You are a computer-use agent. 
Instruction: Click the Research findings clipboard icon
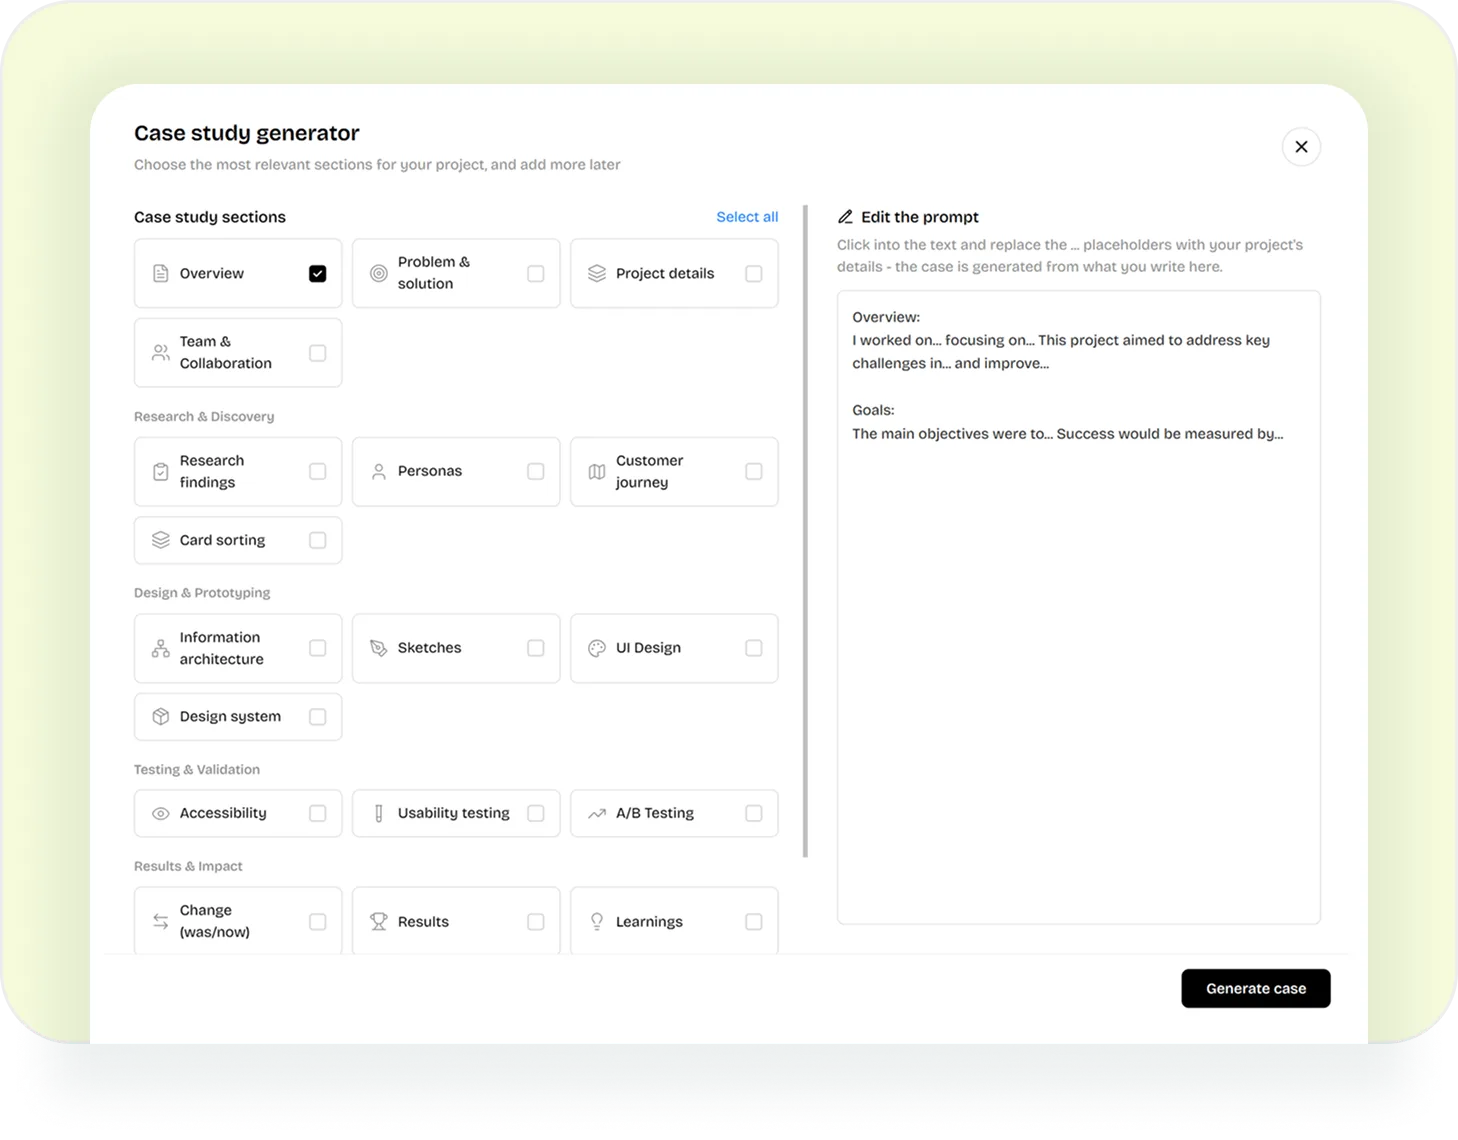(160, 471)
